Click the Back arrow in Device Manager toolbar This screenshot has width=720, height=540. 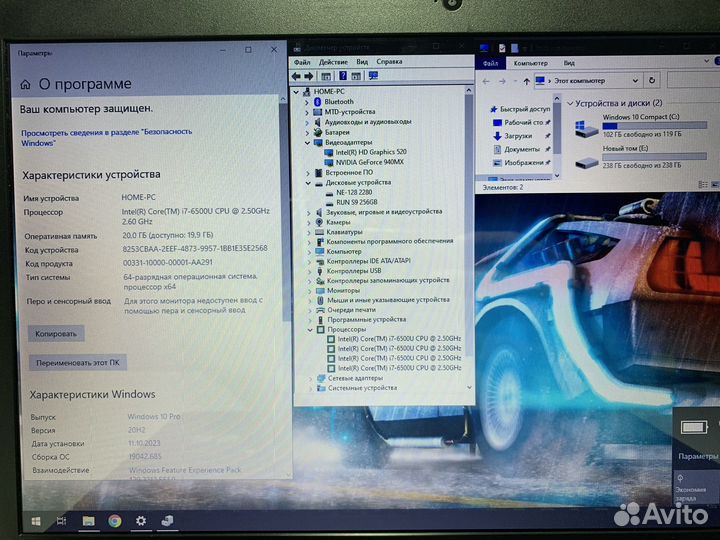tap(296, 76)
